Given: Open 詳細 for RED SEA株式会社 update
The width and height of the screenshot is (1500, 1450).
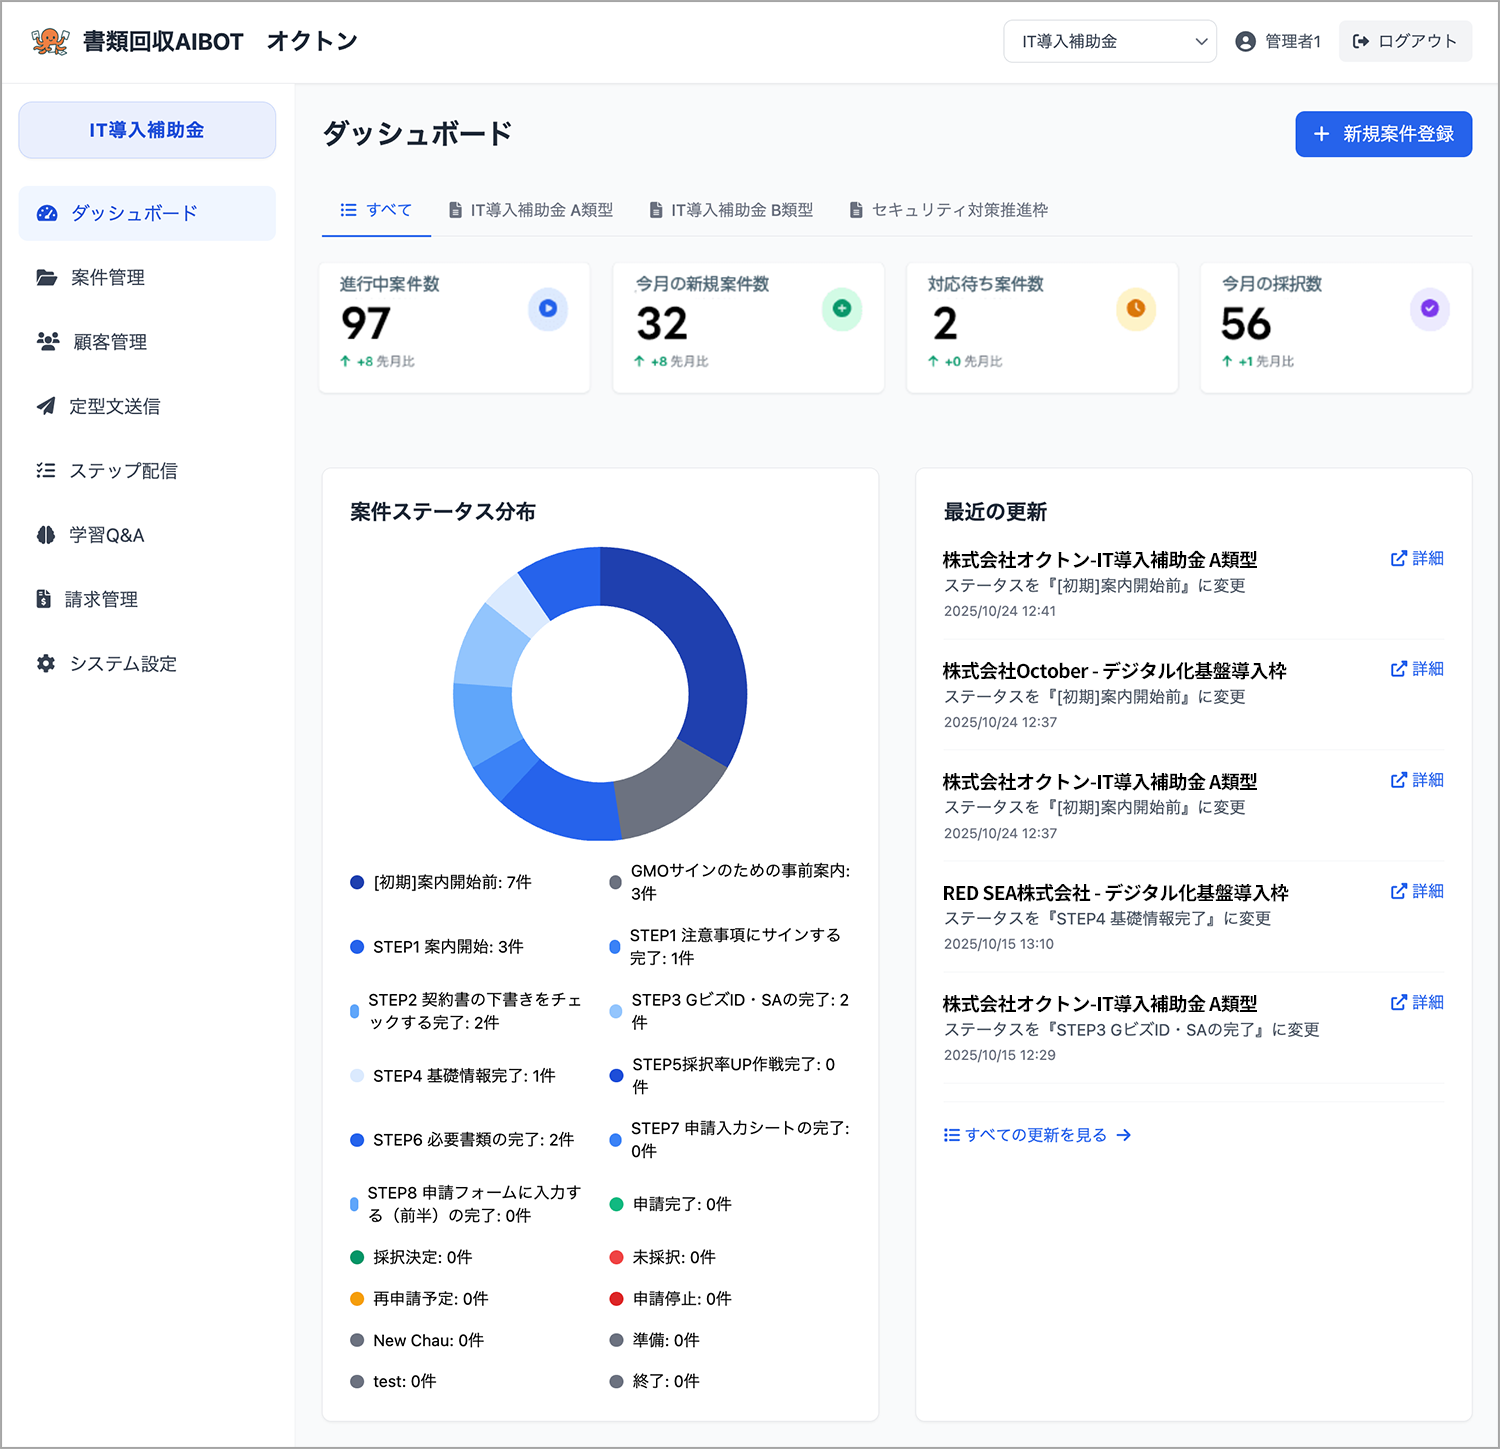Looking at the screenshot, I should point(1417,891).
